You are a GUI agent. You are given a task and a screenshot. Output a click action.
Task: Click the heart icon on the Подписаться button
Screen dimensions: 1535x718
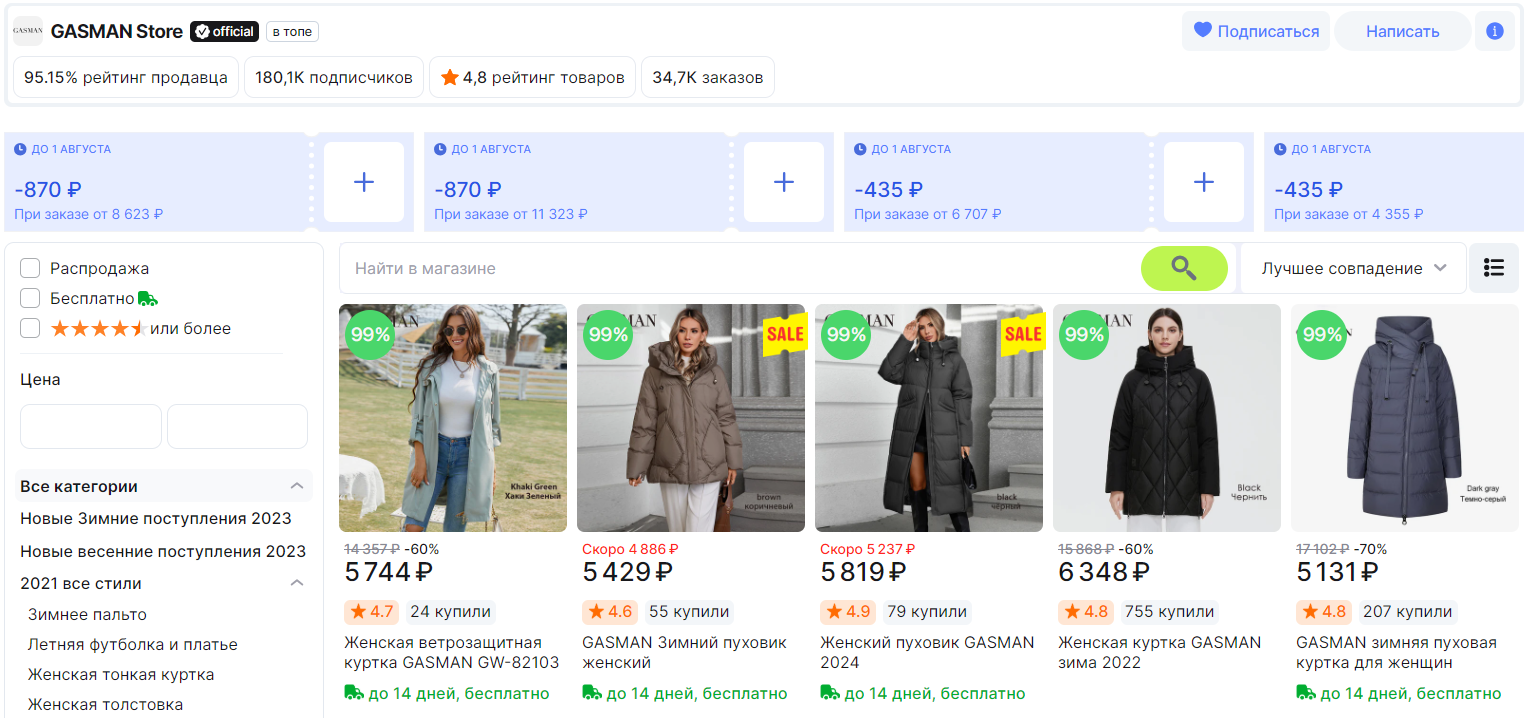[x=1203, y=31]
